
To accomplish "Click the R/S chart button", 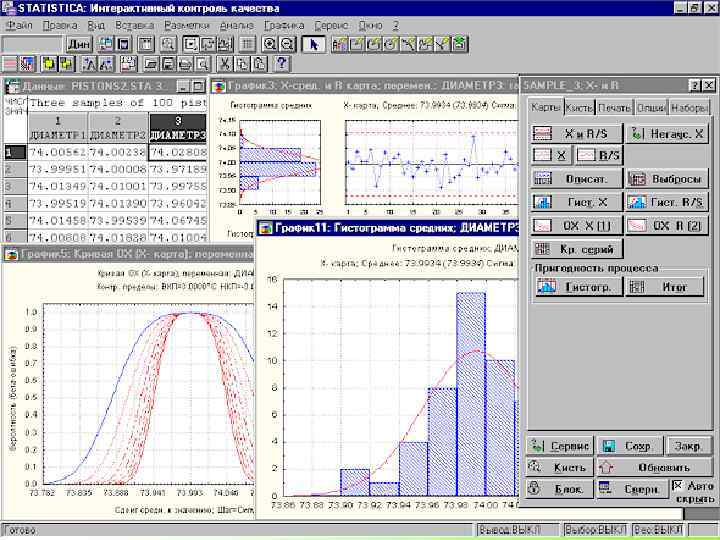I will tap(599, 155).
